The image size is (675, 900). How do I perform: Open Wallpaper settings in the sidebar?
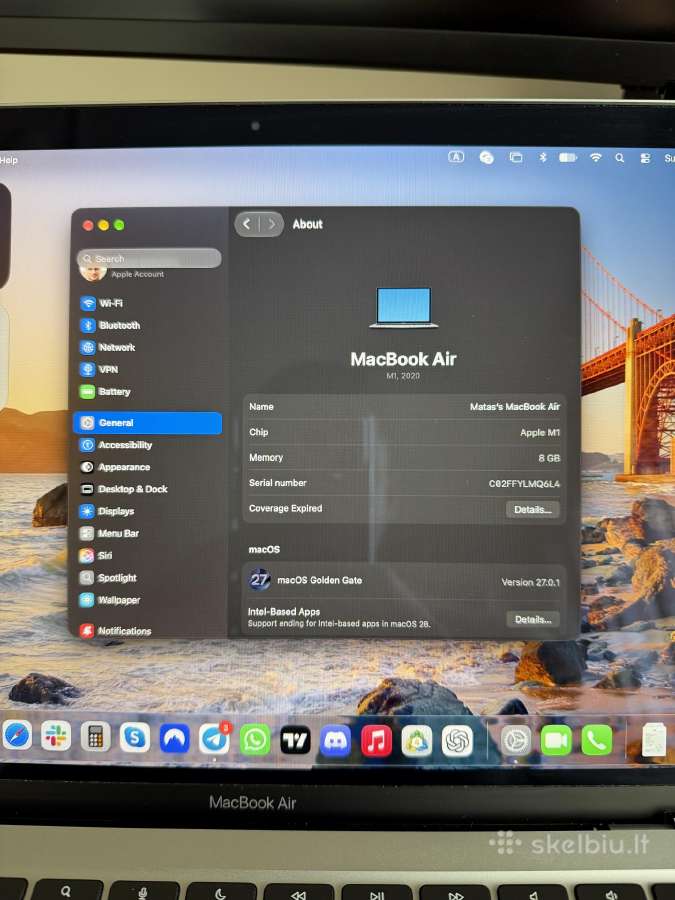[149, 600]
